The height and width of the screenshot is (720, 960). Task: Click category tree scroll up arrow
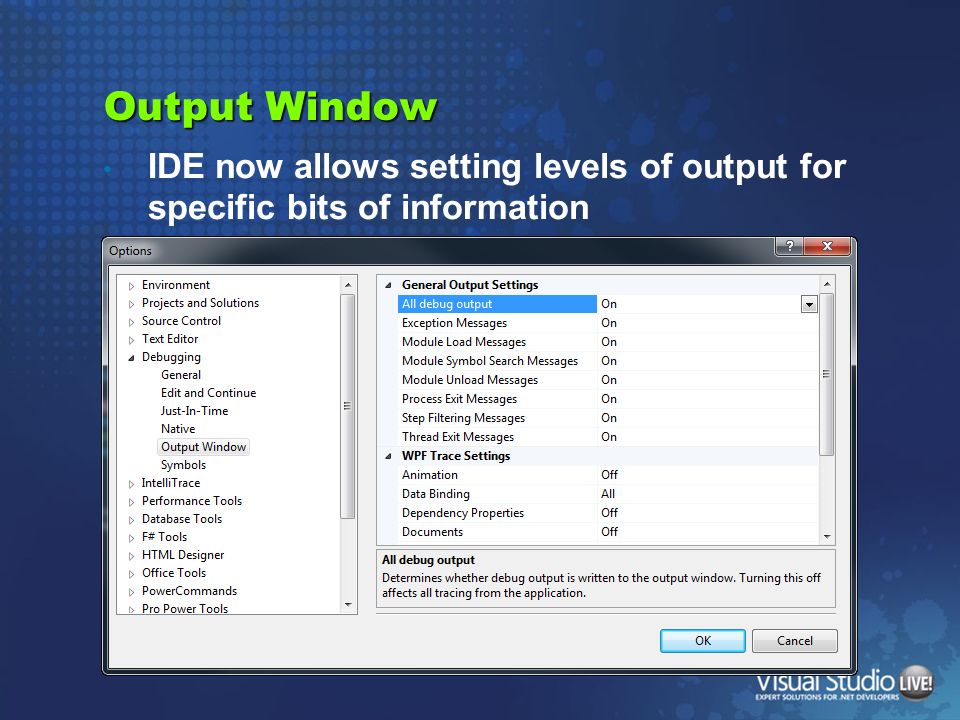click(348, 285)
